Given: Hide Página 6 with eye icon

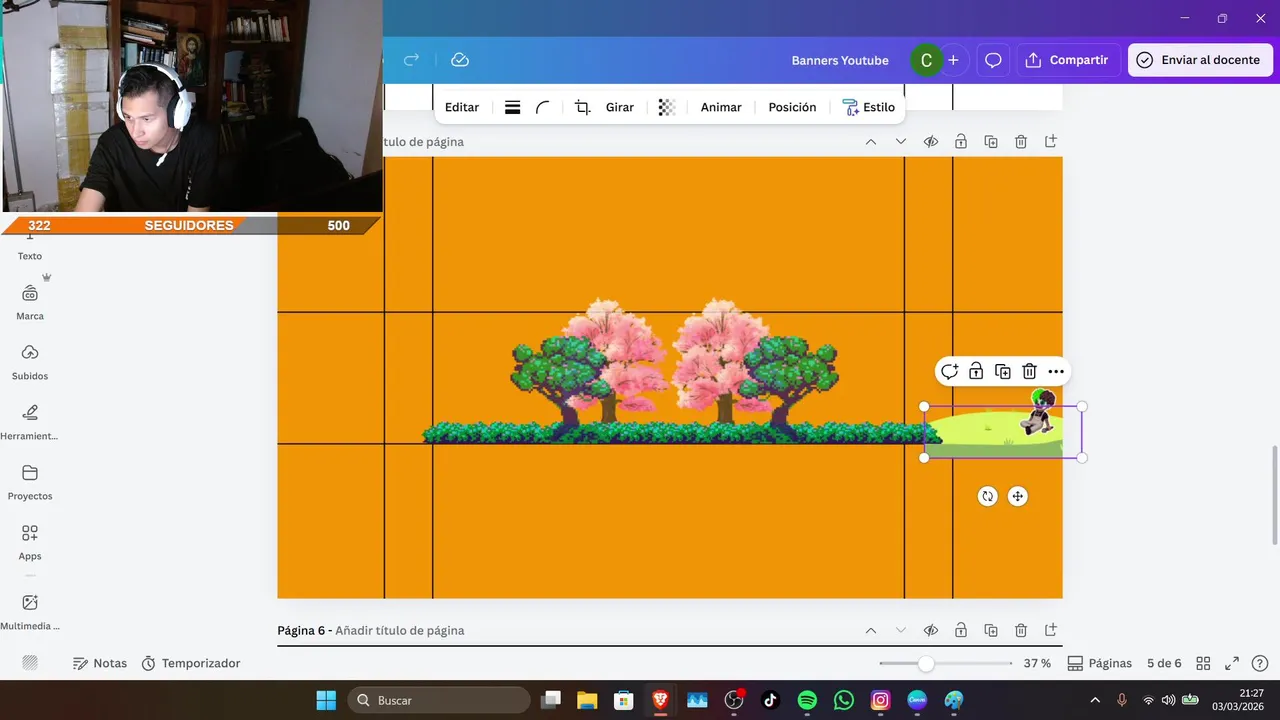Looking at the screenshot, I should [931, 631].
